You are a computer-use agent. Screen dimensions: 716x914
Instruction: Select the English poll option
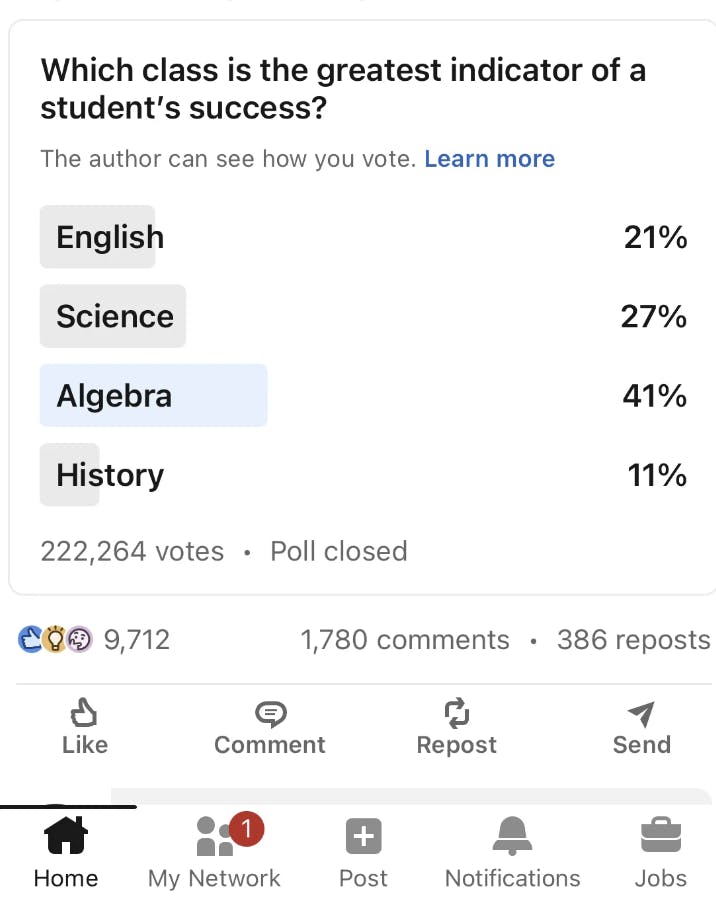364,237
